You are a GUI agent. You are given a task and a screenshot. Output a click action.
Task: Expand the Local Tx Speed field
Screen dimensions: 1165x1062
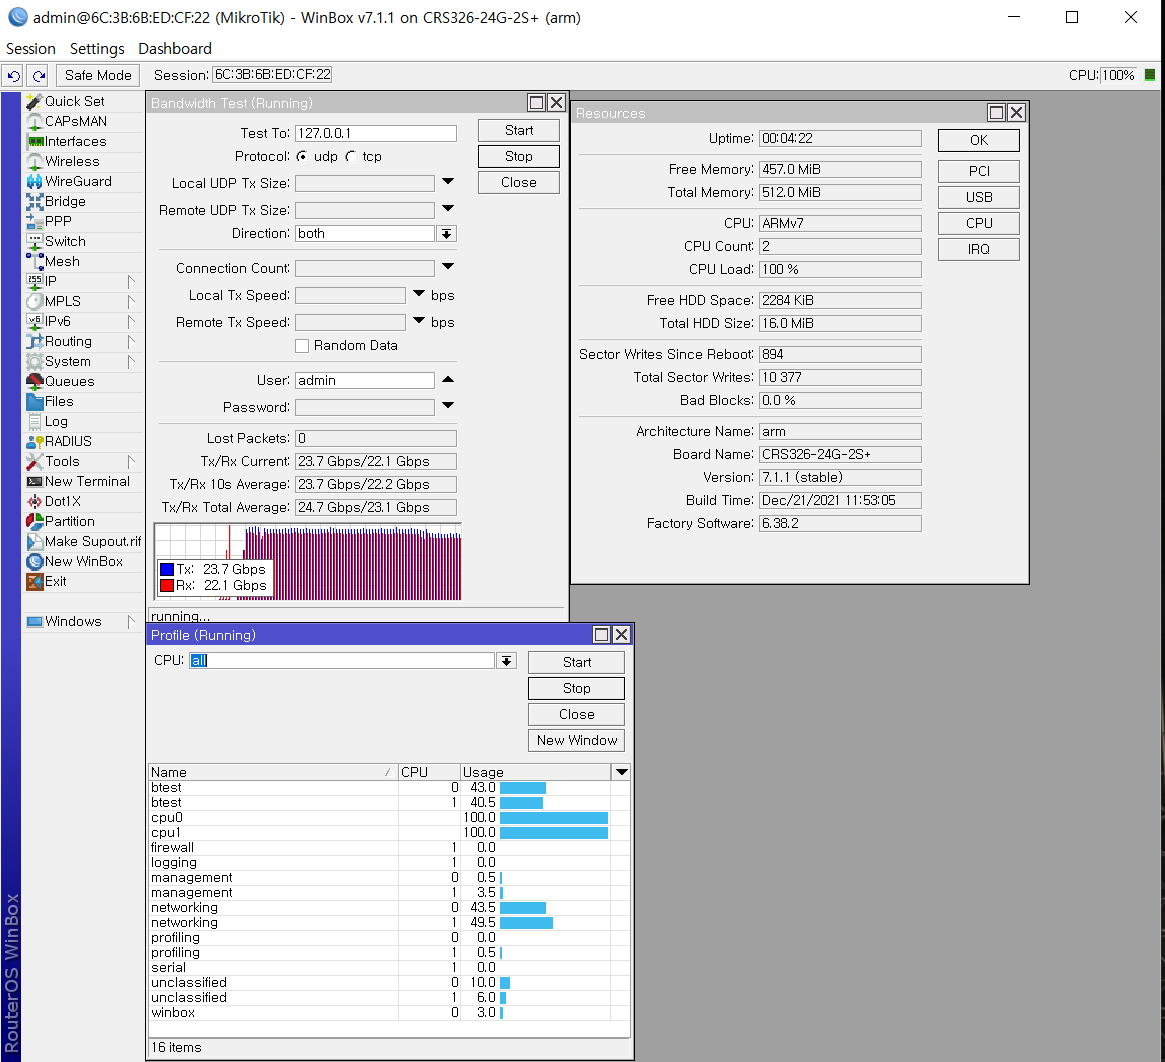pyautogui.click(x=418, y=294)
